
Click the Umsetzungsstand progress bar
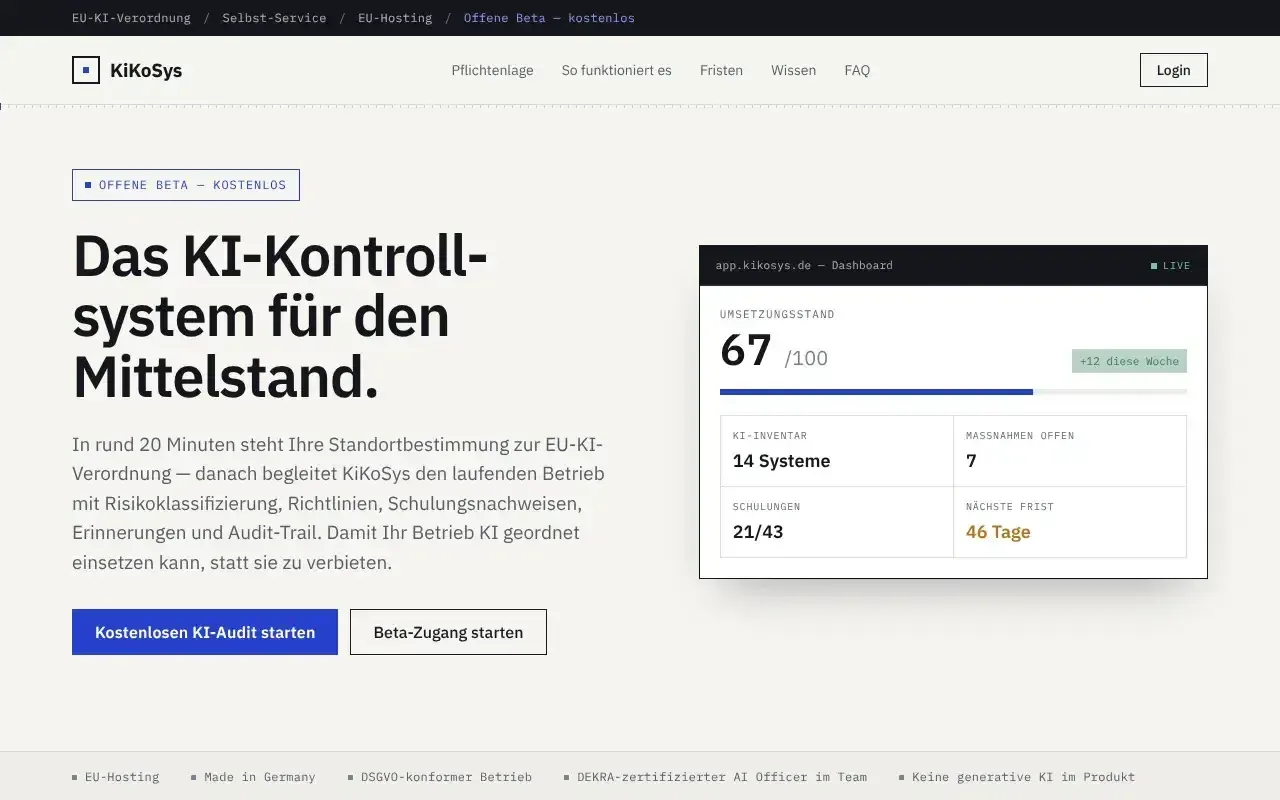953,392
